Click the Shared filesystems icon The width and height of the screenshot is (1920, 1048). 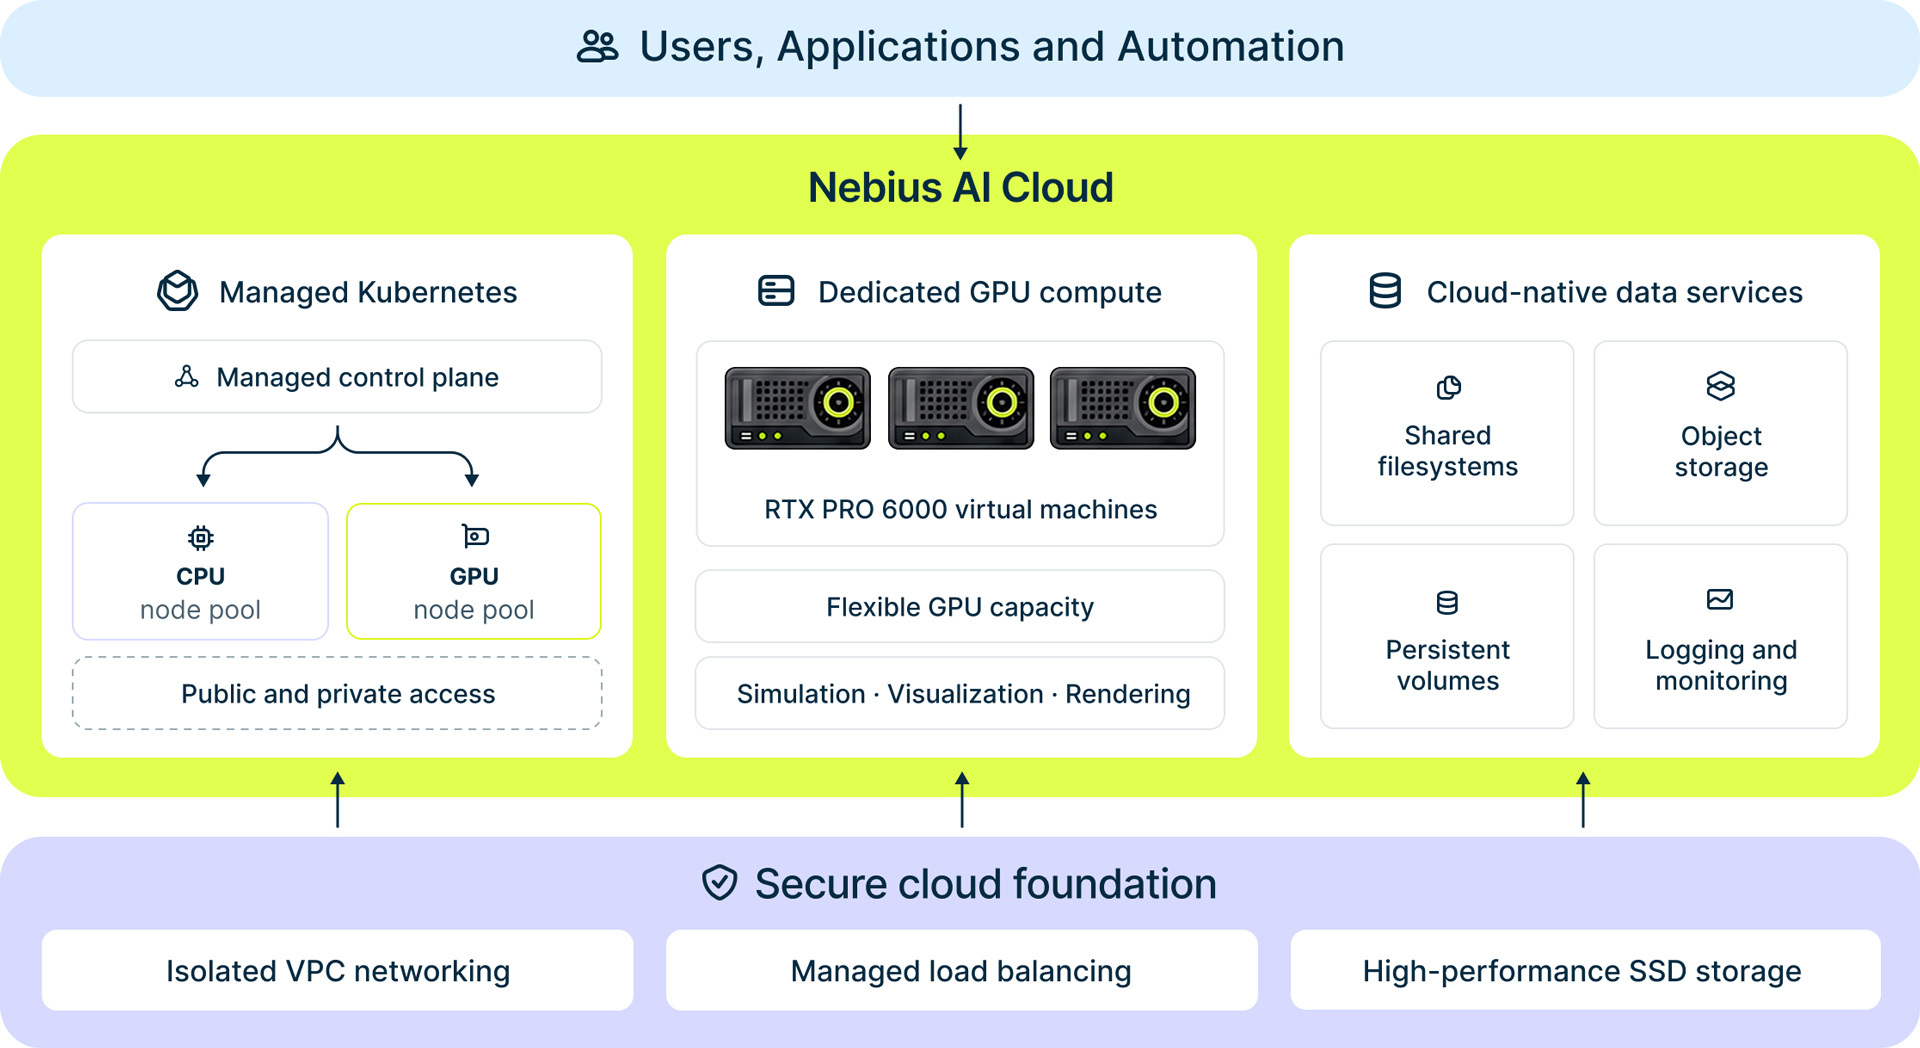pyautogui.click(x=1448, y=388)
